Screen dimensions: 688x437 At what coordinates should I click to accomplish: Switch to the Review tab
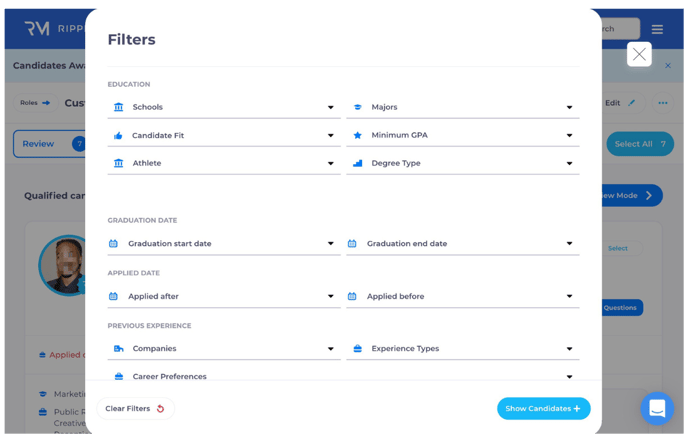point(40,144)
